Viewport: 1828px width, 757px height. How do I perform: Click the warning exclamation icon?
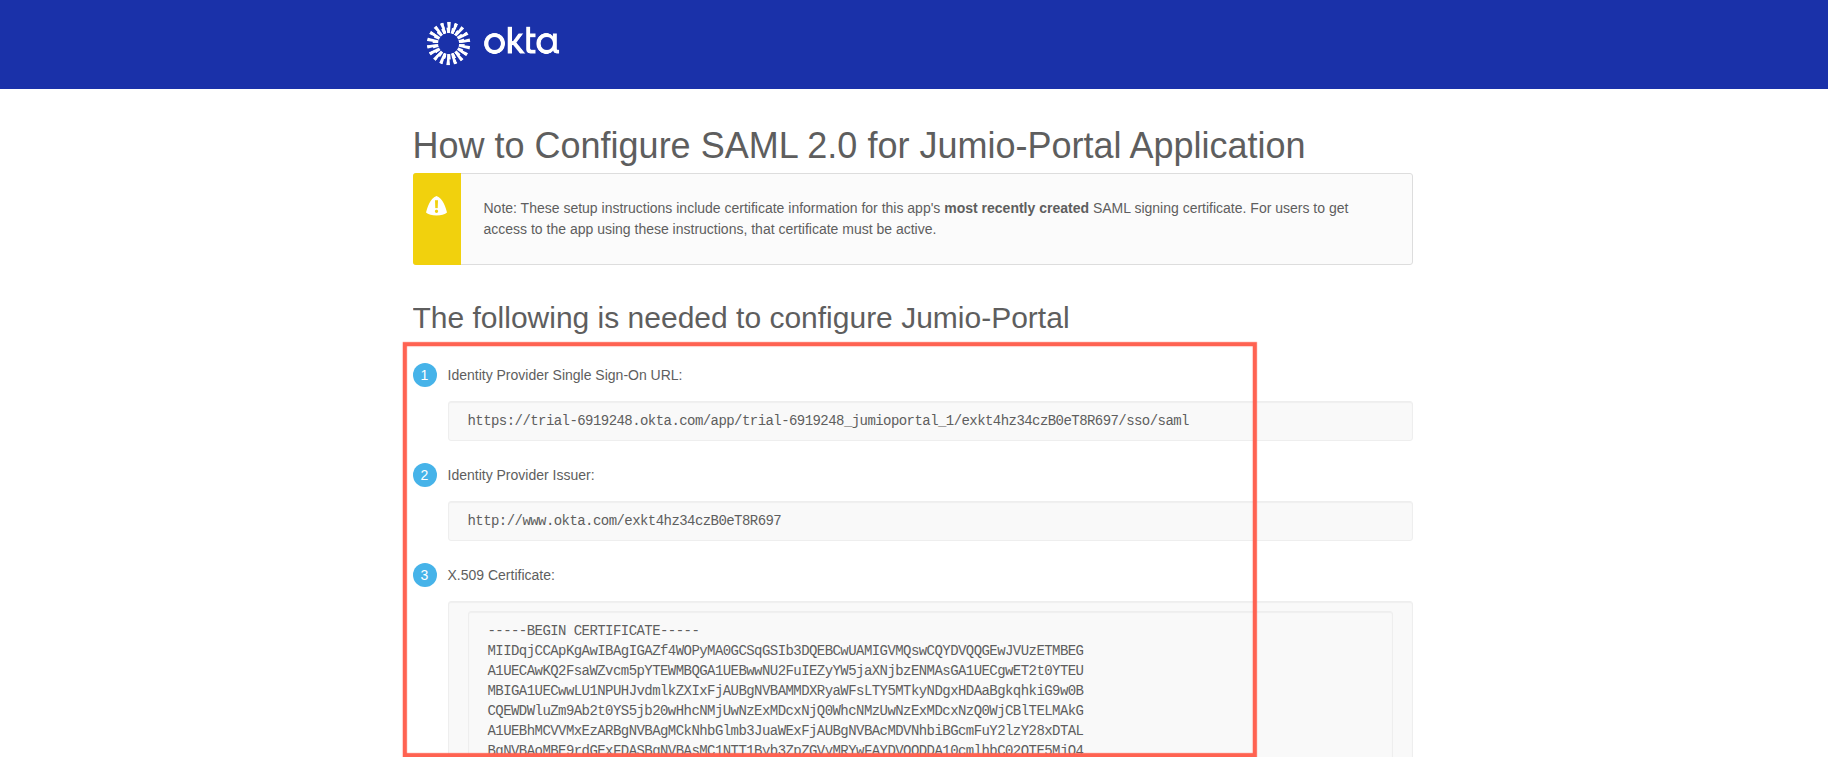(x=437, y=206)
